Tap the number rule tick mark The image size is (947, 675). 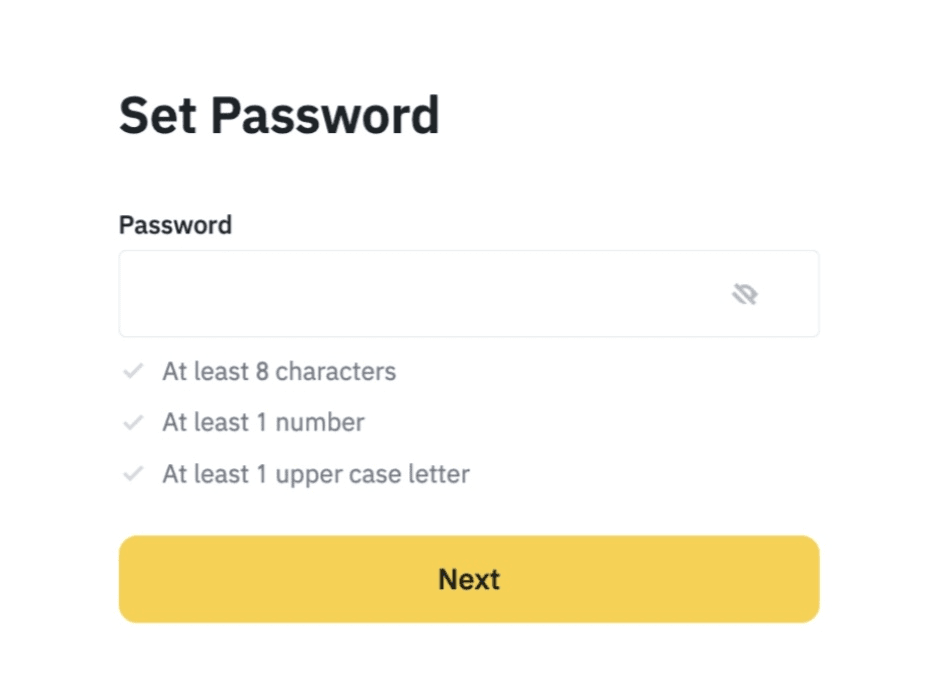pyautogui.click(x=133, y=423)
